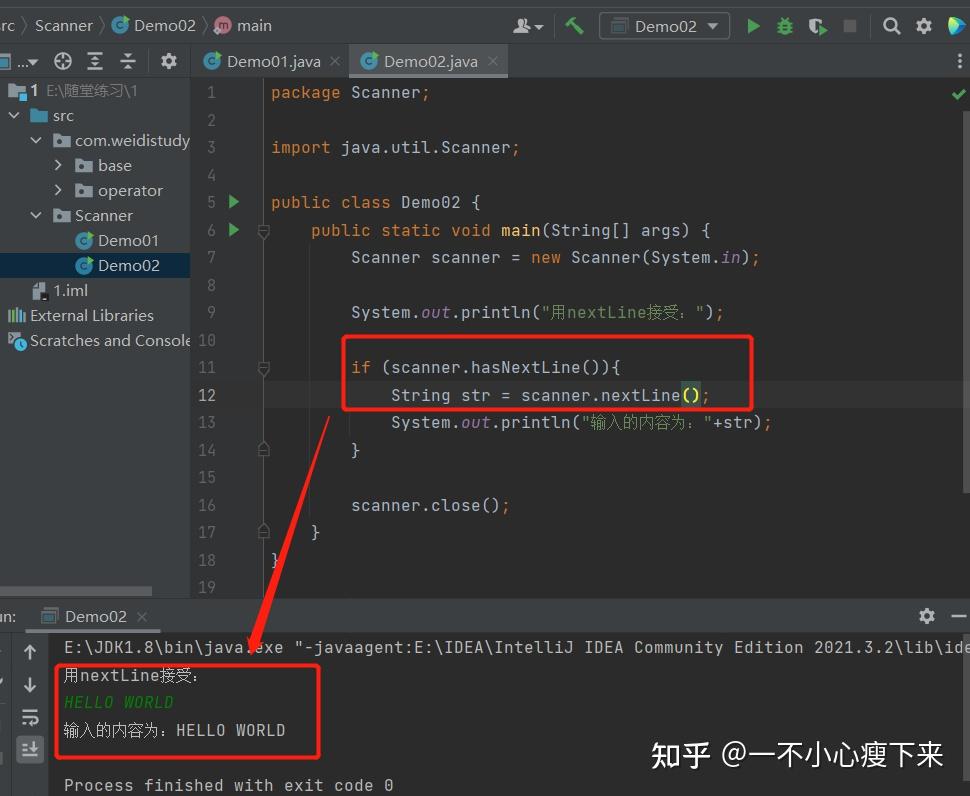Viewport: 970px width, 796px height.
Task: Open Search Everywhere magnifier icon
Action: tap(891, 26)
